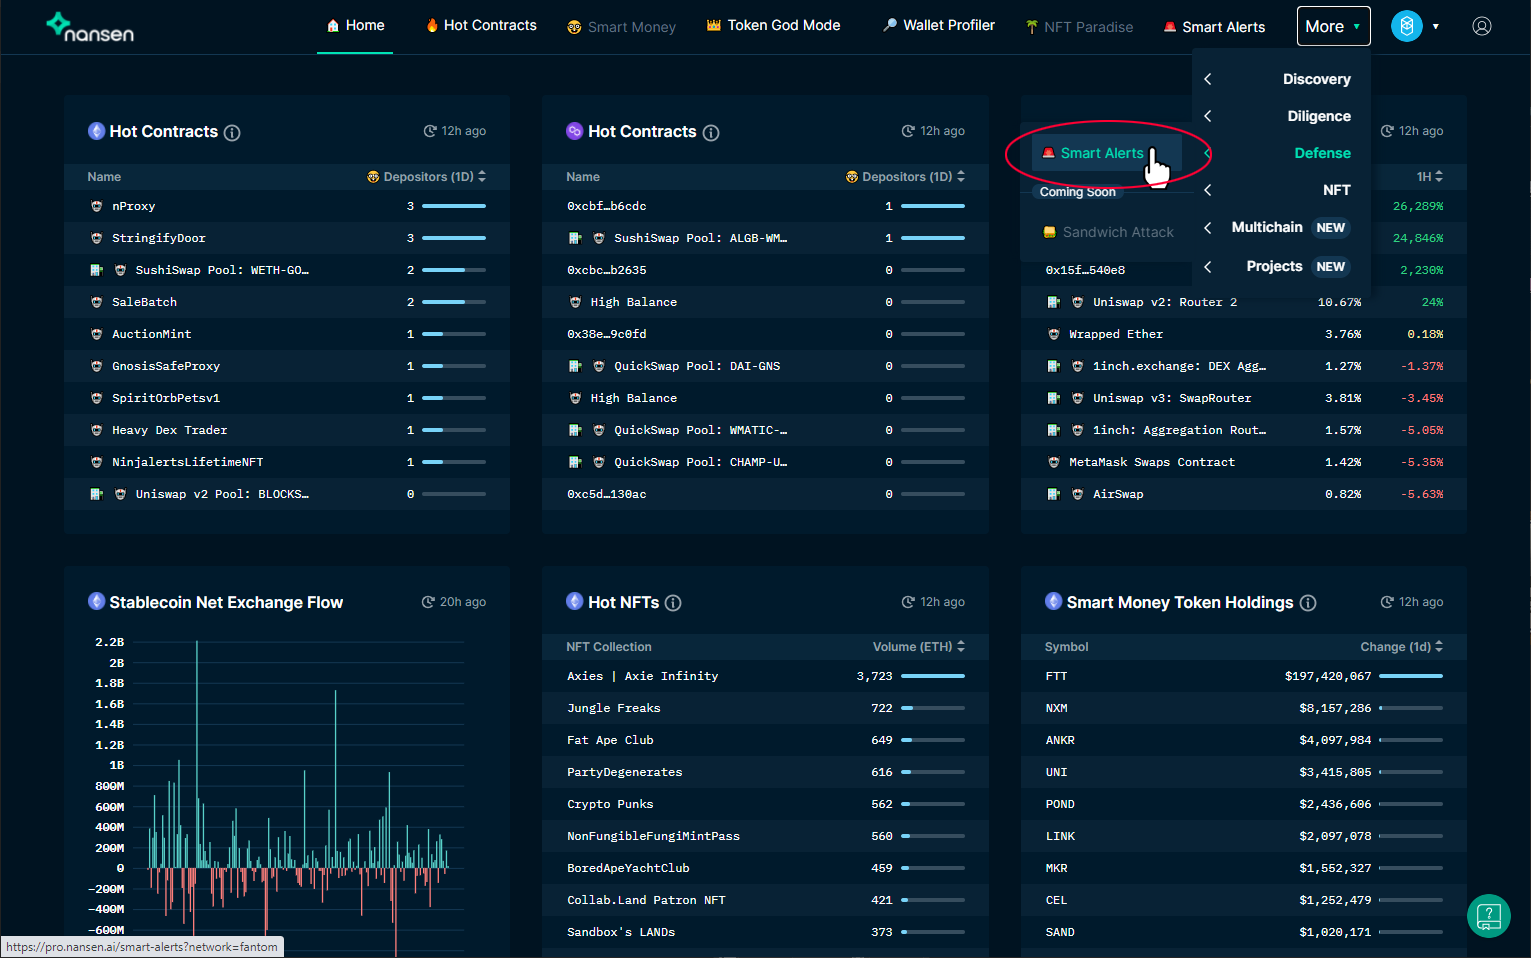Open the More dropdown menu
Screen dimensions: 1531x958
tap(1333, 26)
